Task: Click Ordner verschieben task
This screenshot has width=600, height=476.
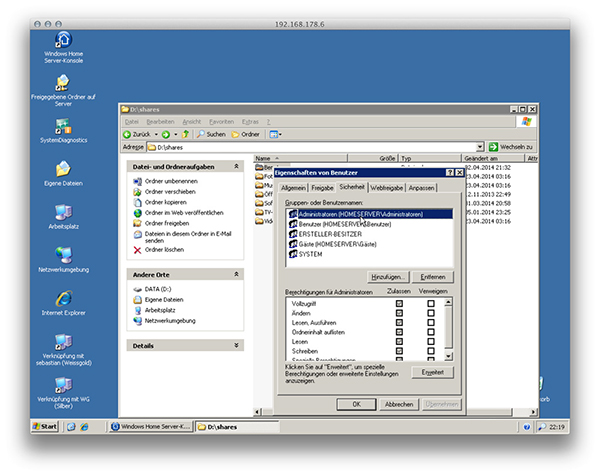Action: 170,192
